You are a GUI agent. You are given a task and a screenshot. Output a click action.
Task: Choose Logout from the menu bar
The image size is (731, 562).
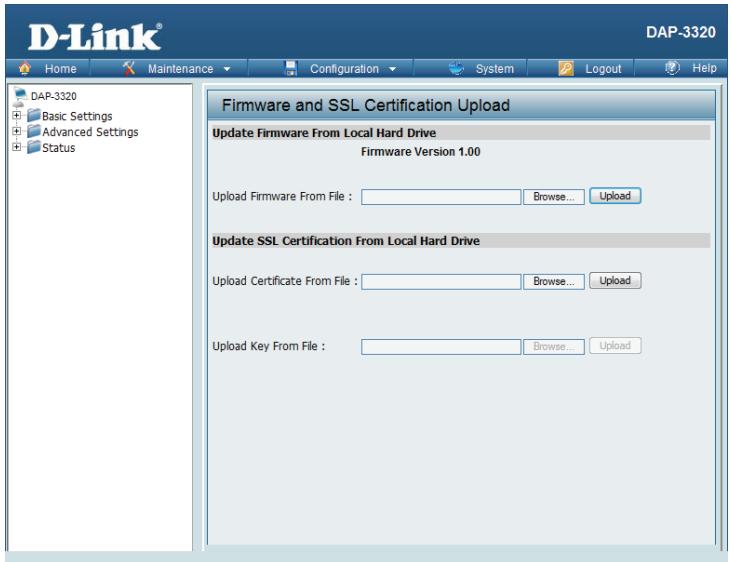coord(603,69)
